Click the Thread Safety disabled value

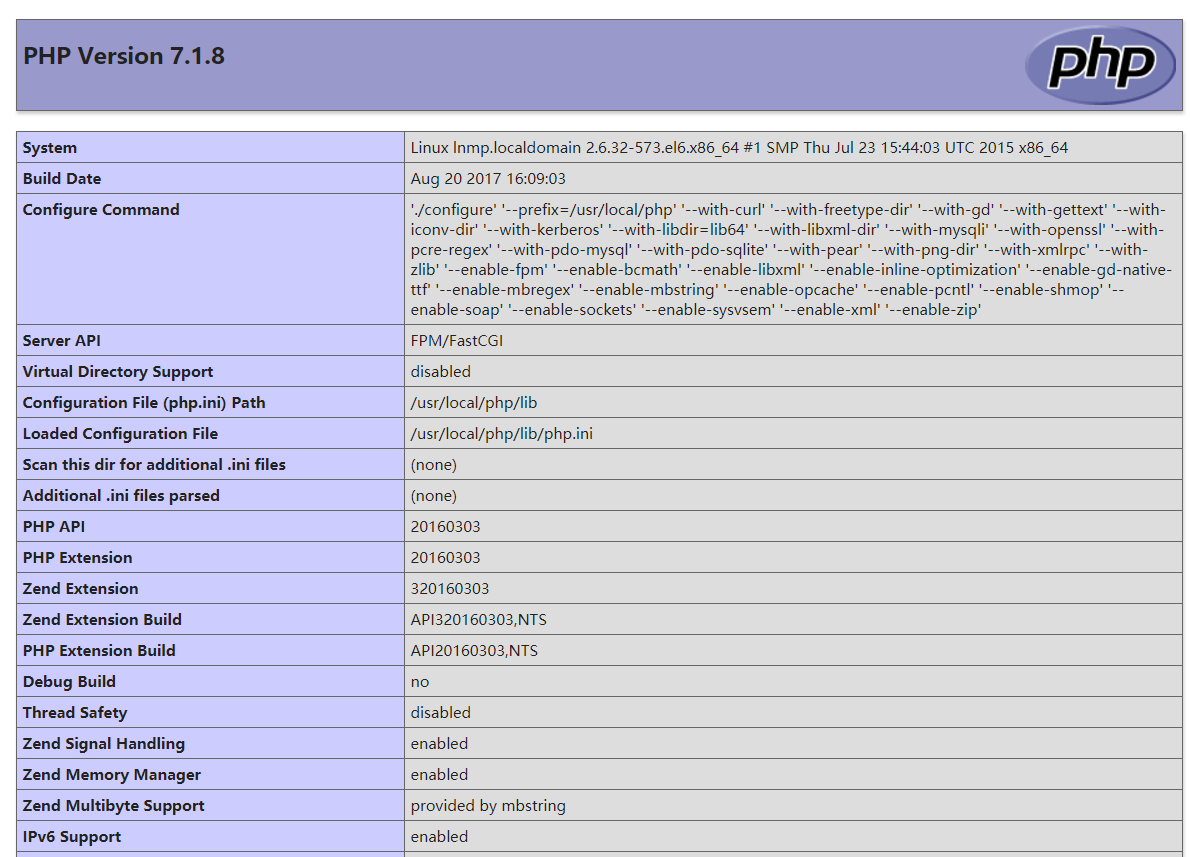(x=440, y=713)
